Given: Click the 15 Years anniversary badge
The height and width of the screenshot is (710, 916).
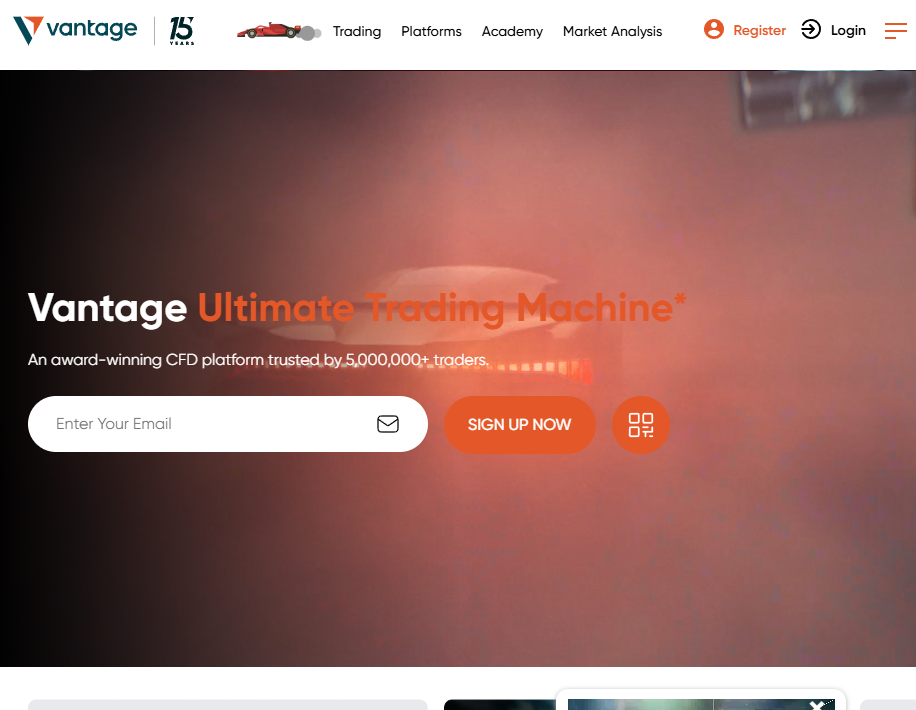Looking at the screenshot, I should [182, 31].
